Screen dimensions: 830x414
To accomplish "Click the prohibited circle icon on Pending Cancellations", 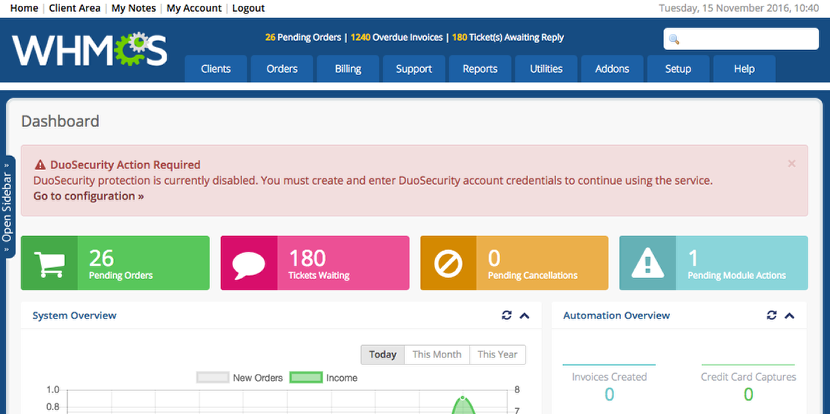I will [x=448, y=263].
